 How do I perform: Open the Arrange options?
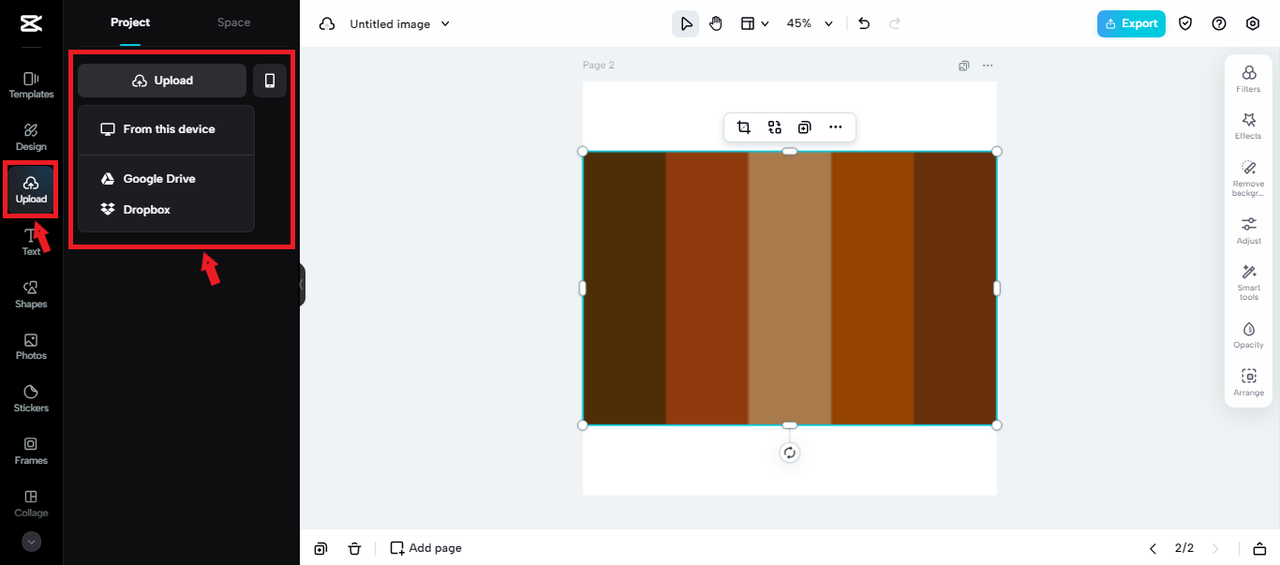pos(1248,383)
